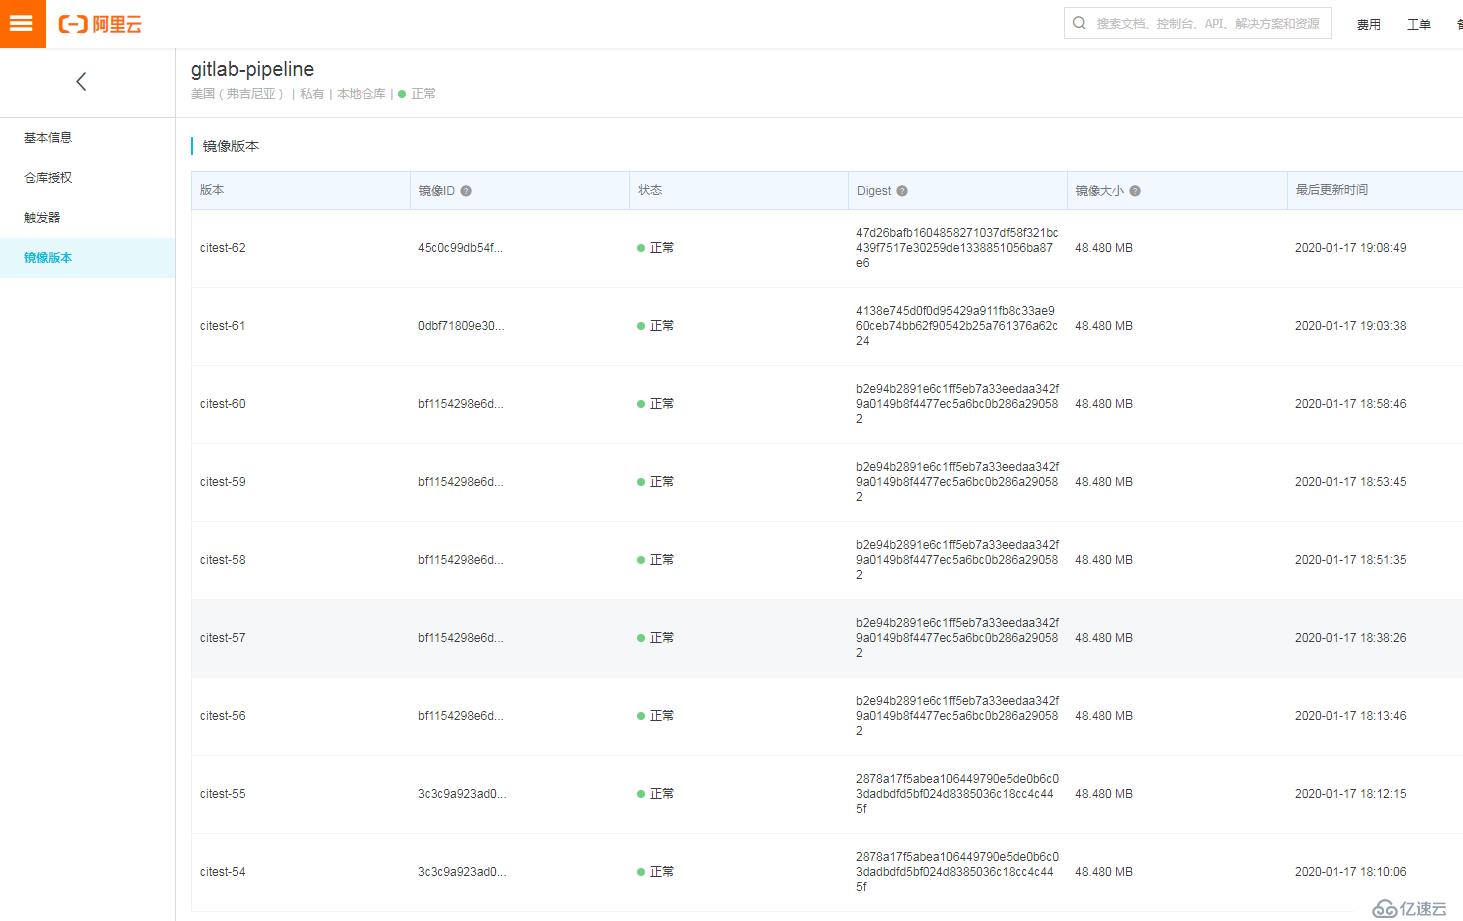Focus the documentation search field
The height and width of the screenshot is (921, 1463).
click(x=1198, y=23)
